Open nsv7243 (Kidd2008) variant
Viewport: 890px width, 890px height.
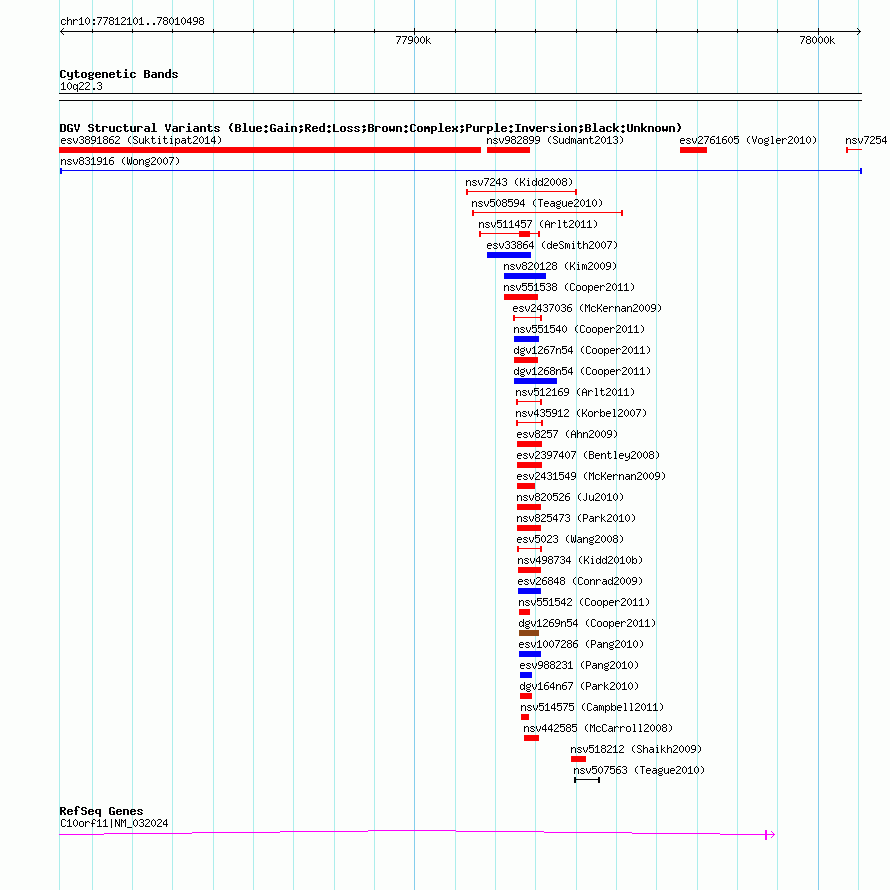pos(519,182)
